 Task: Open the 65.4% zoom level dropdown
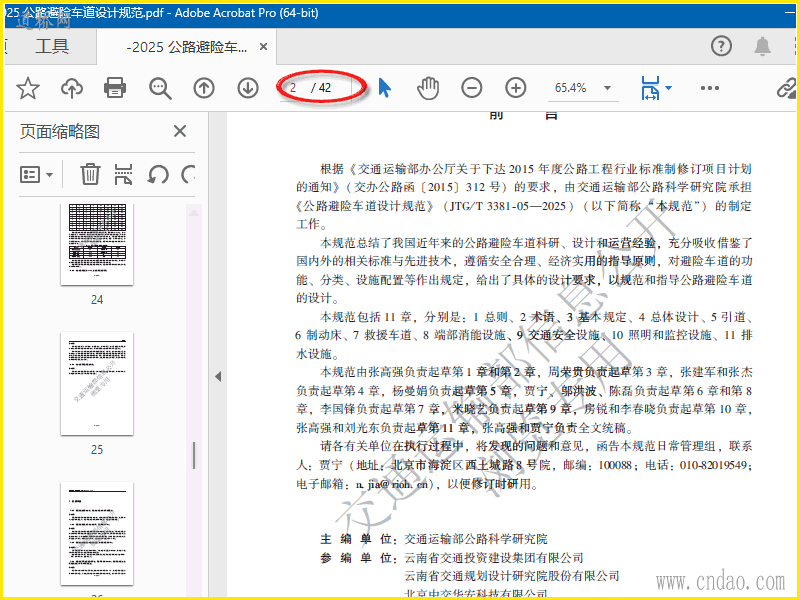581,88
